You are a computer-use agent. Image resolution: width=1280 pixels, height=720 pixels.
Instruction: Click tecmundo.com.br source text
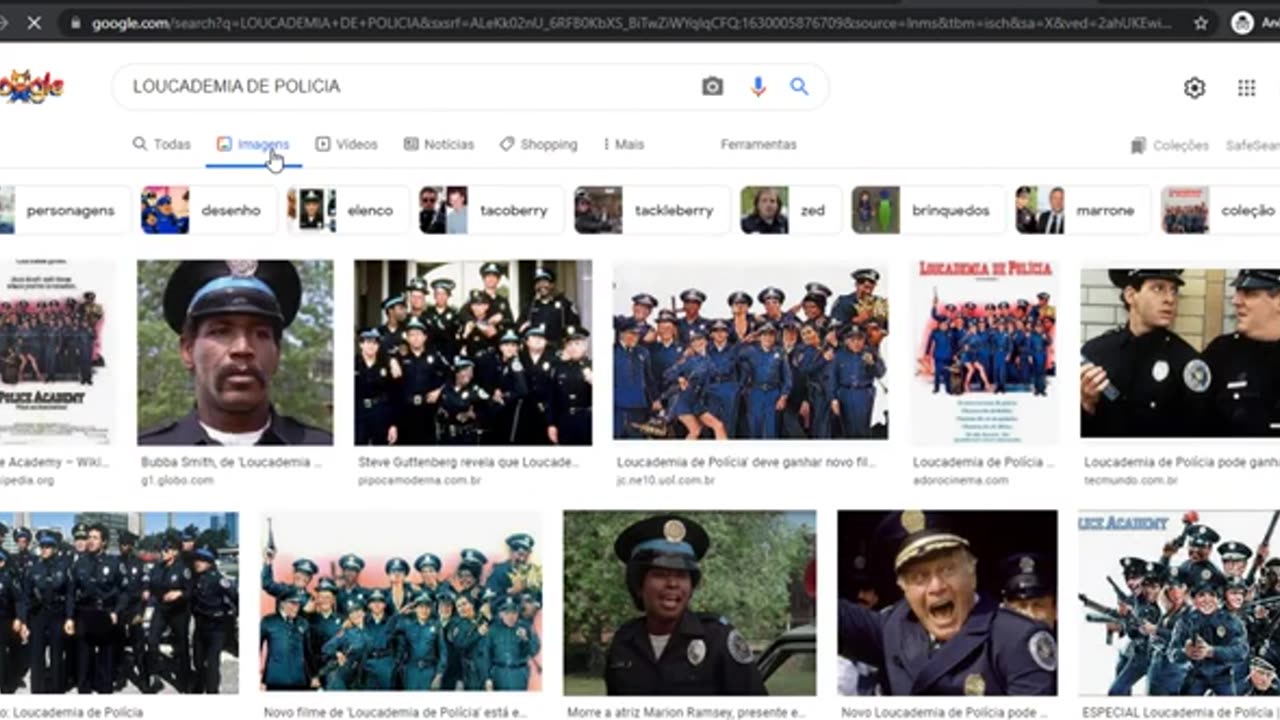[x=1130, y=480]
